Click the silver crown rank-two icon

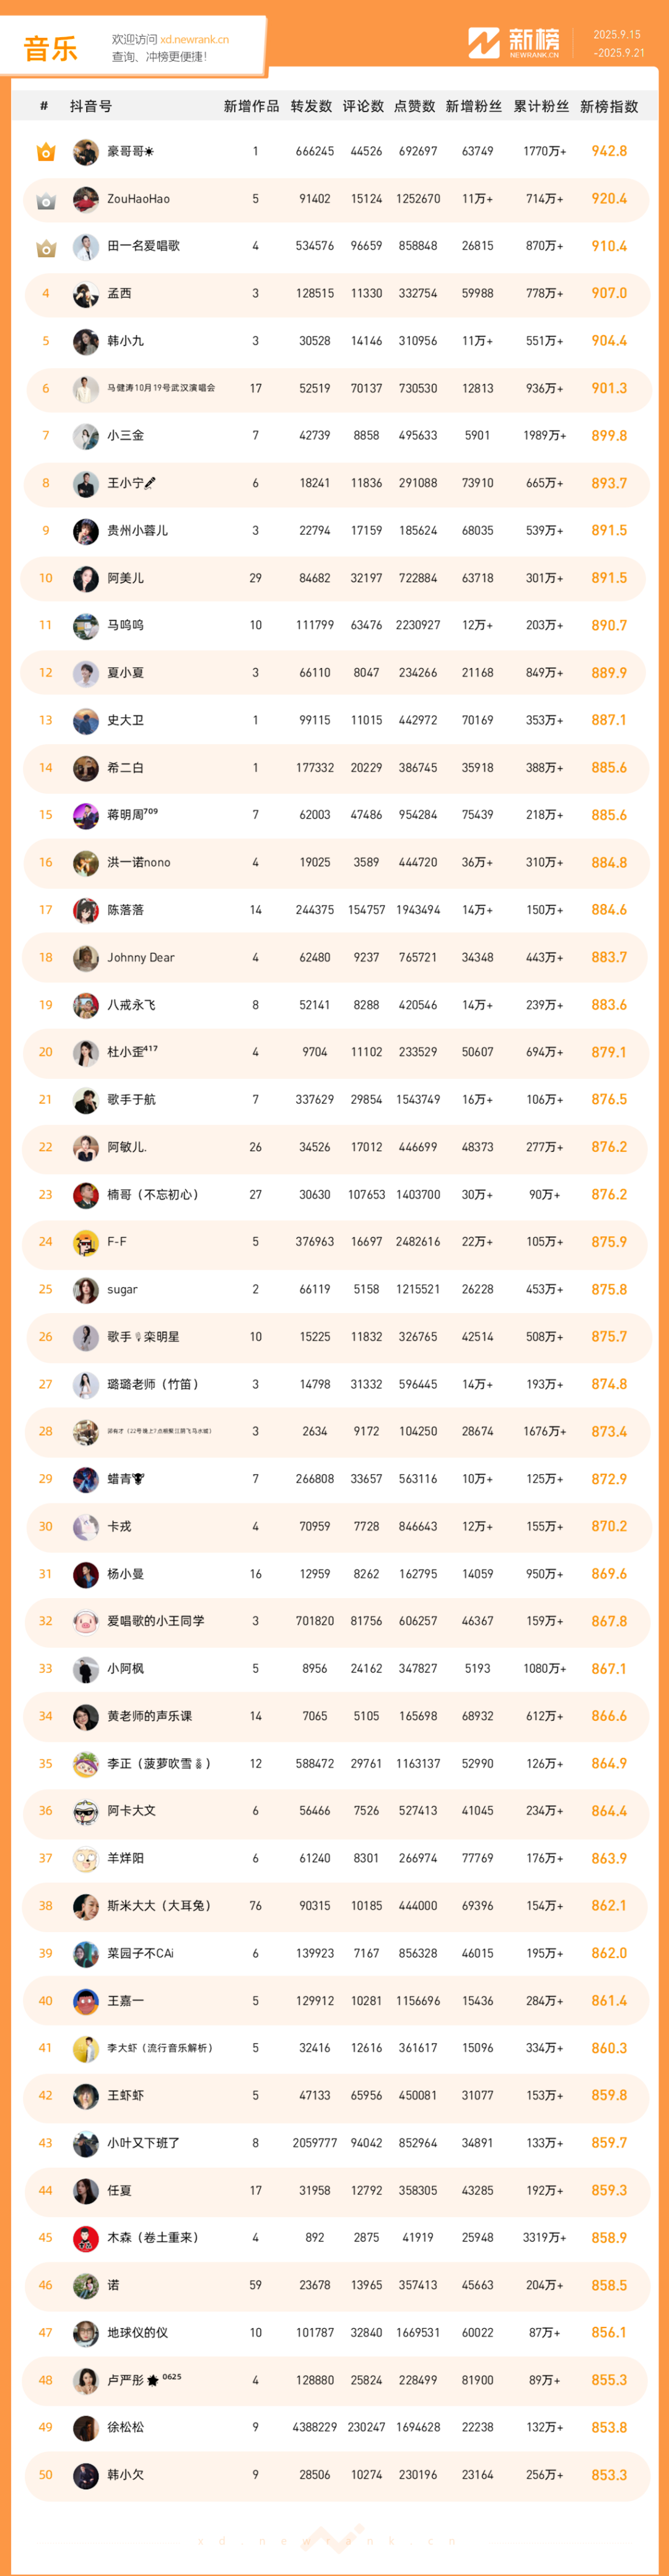click(x=45, y=200)
